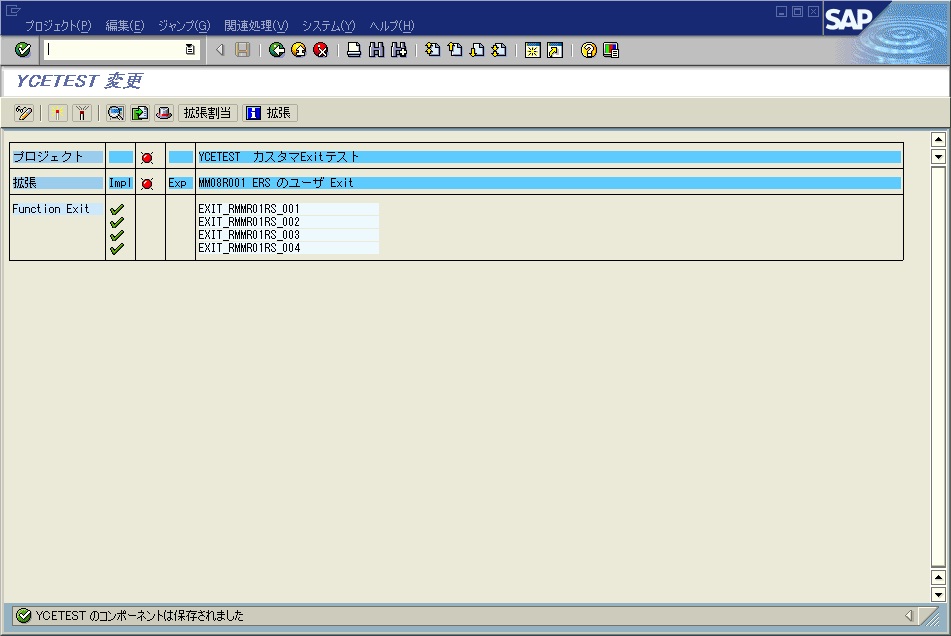Click the Exit icon in the standard toolbar
This screenshot has width=951, height=636.
(x=297, y=51)
